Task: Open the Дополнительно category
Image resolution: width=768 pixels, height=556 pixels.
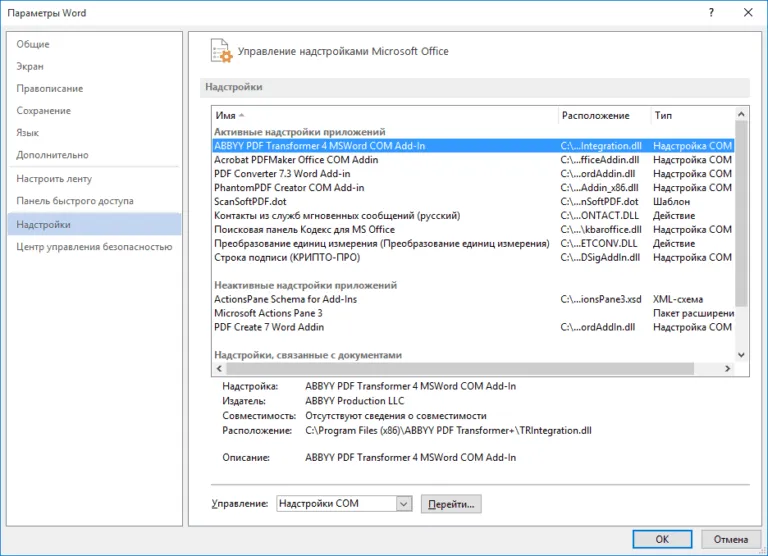Action: coord(94,155)
